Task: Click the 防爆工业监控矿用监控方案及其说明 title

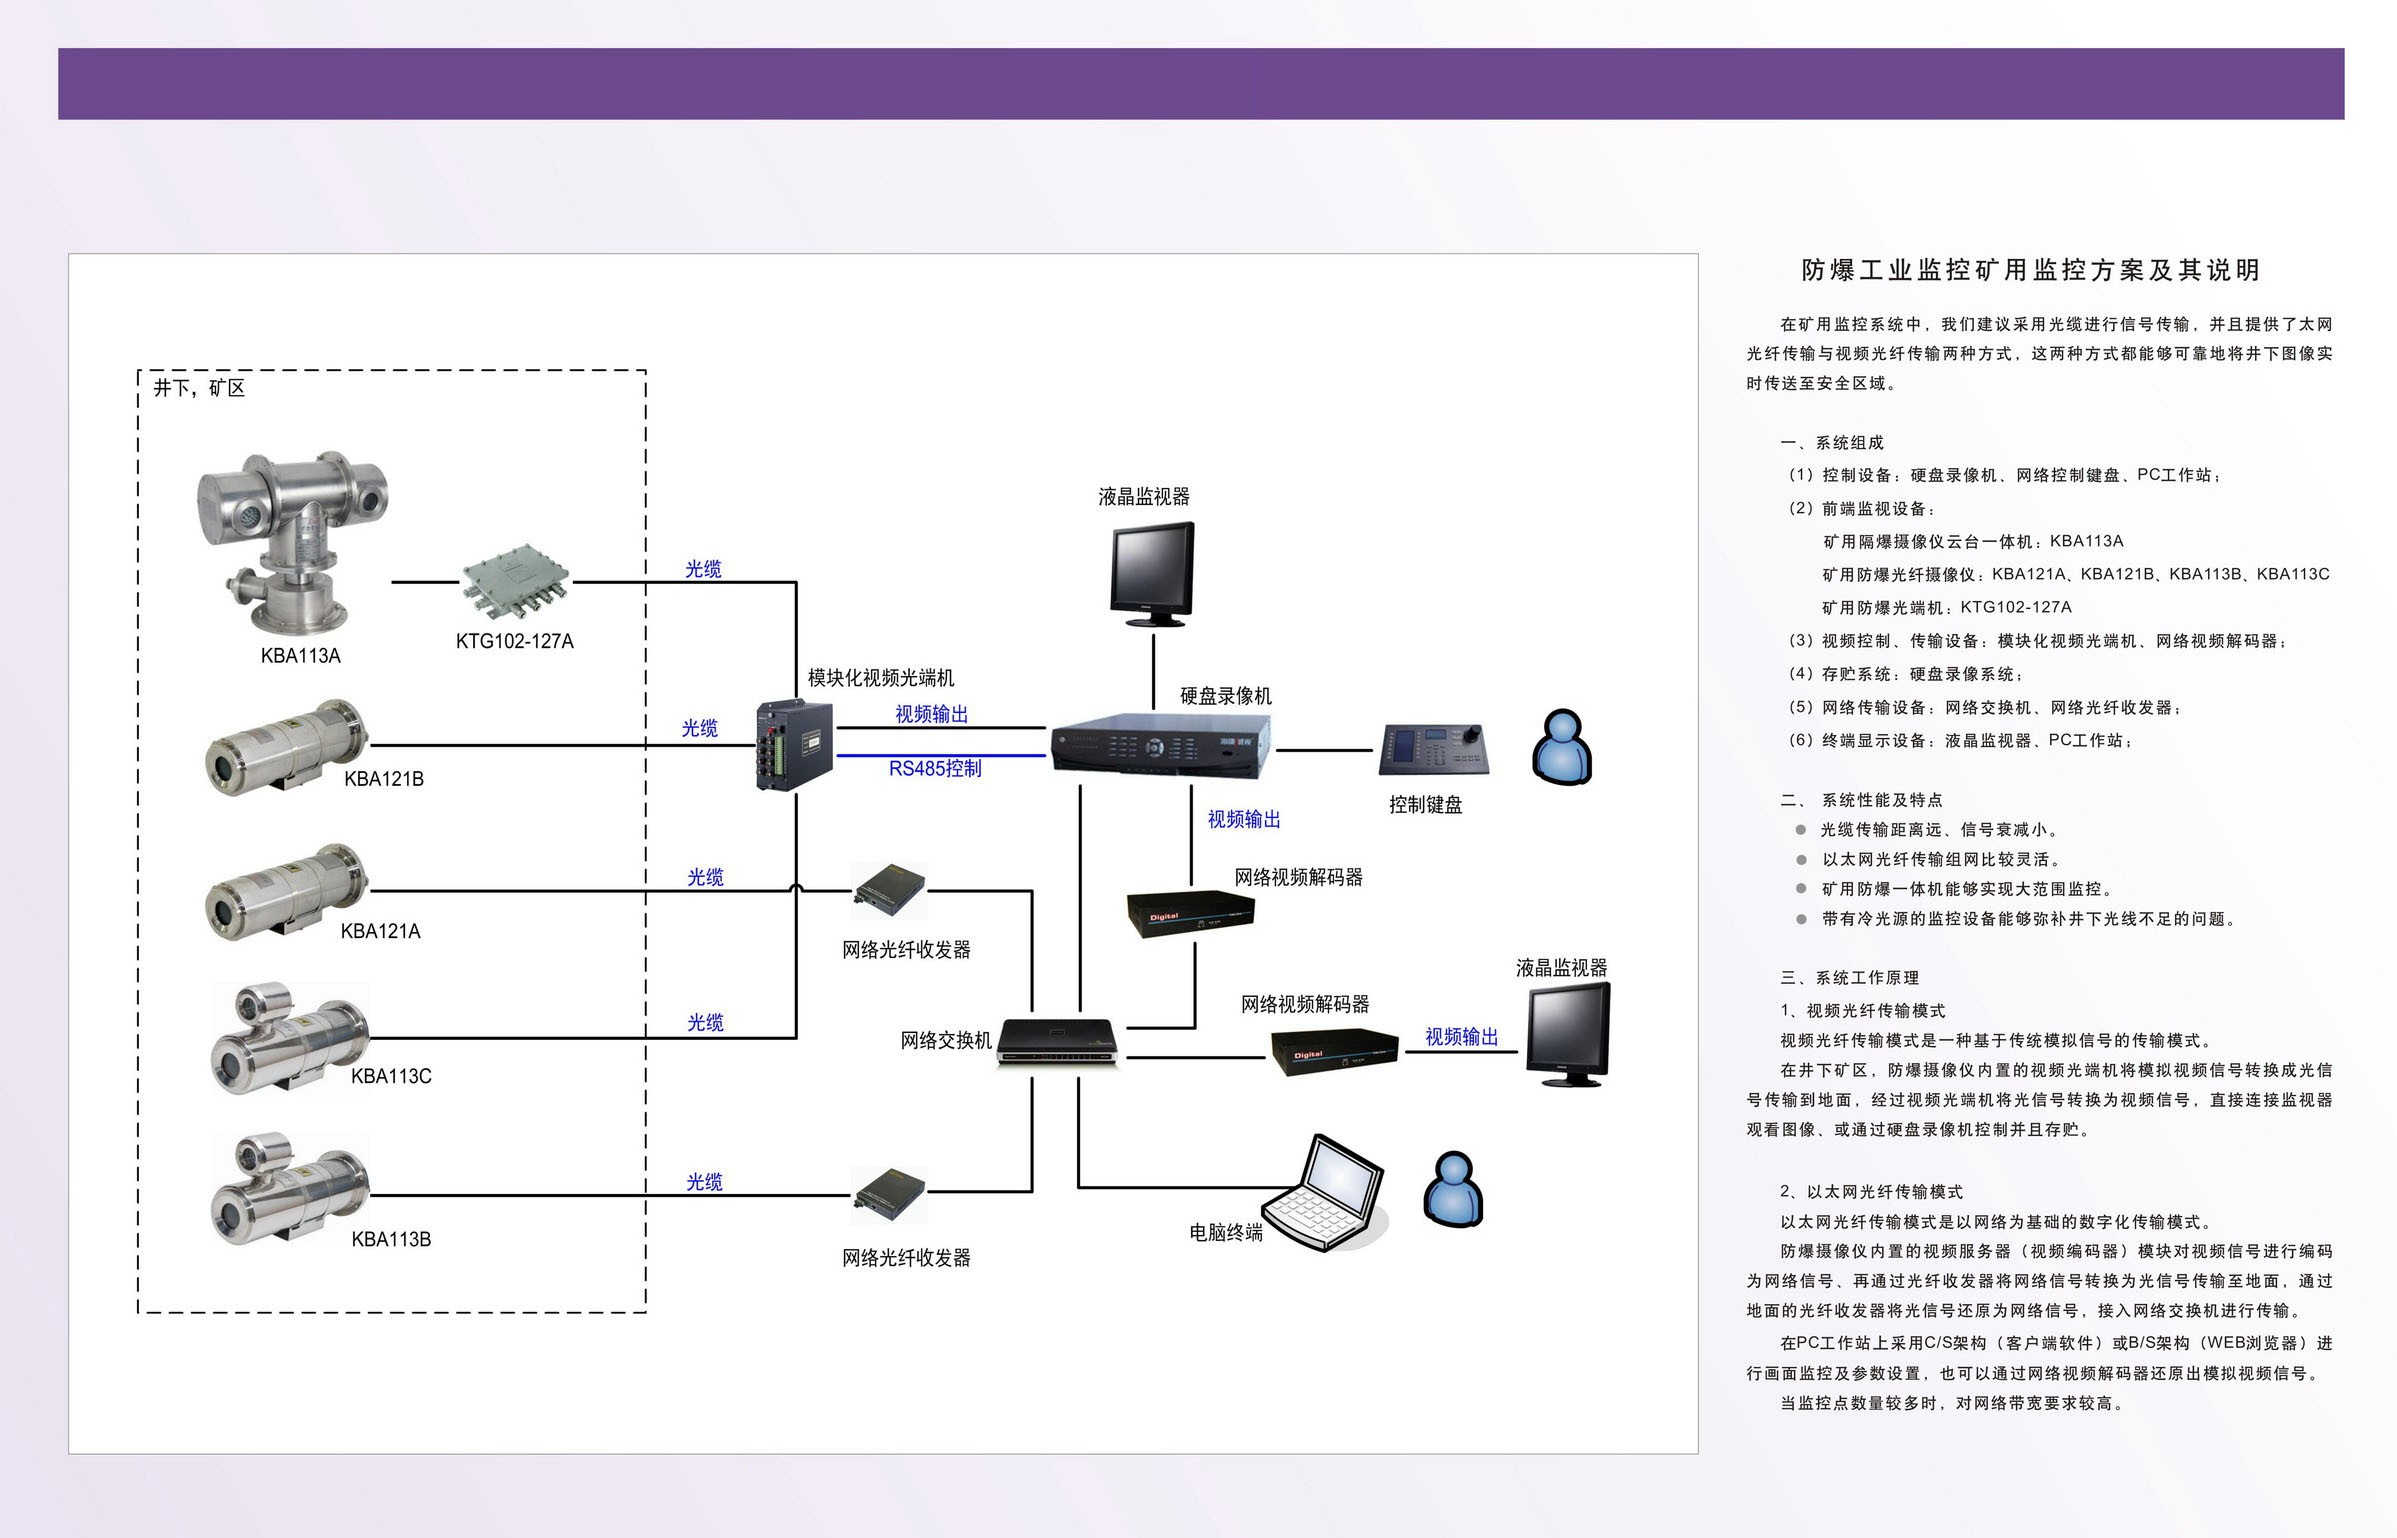Action: (x=2030, y=270)
